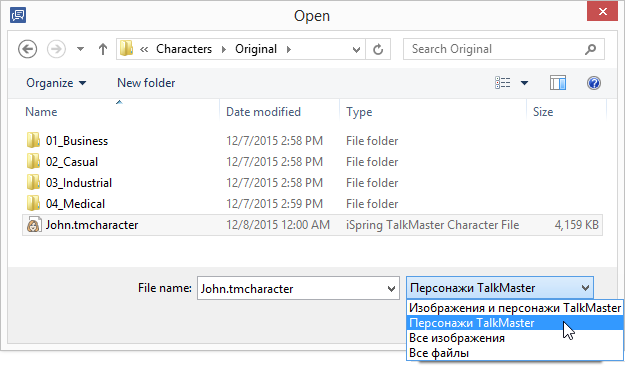The width and height of the screenshot is (625, 368).
Task: Click the John.tmcharacter file icon
Action: point(33,225)
